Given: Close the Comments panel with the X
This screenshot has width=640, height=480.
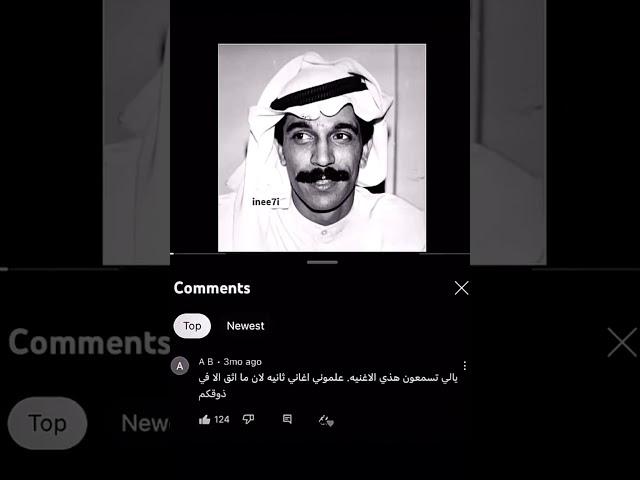Looking at the screenshot, I should [461, 288].
